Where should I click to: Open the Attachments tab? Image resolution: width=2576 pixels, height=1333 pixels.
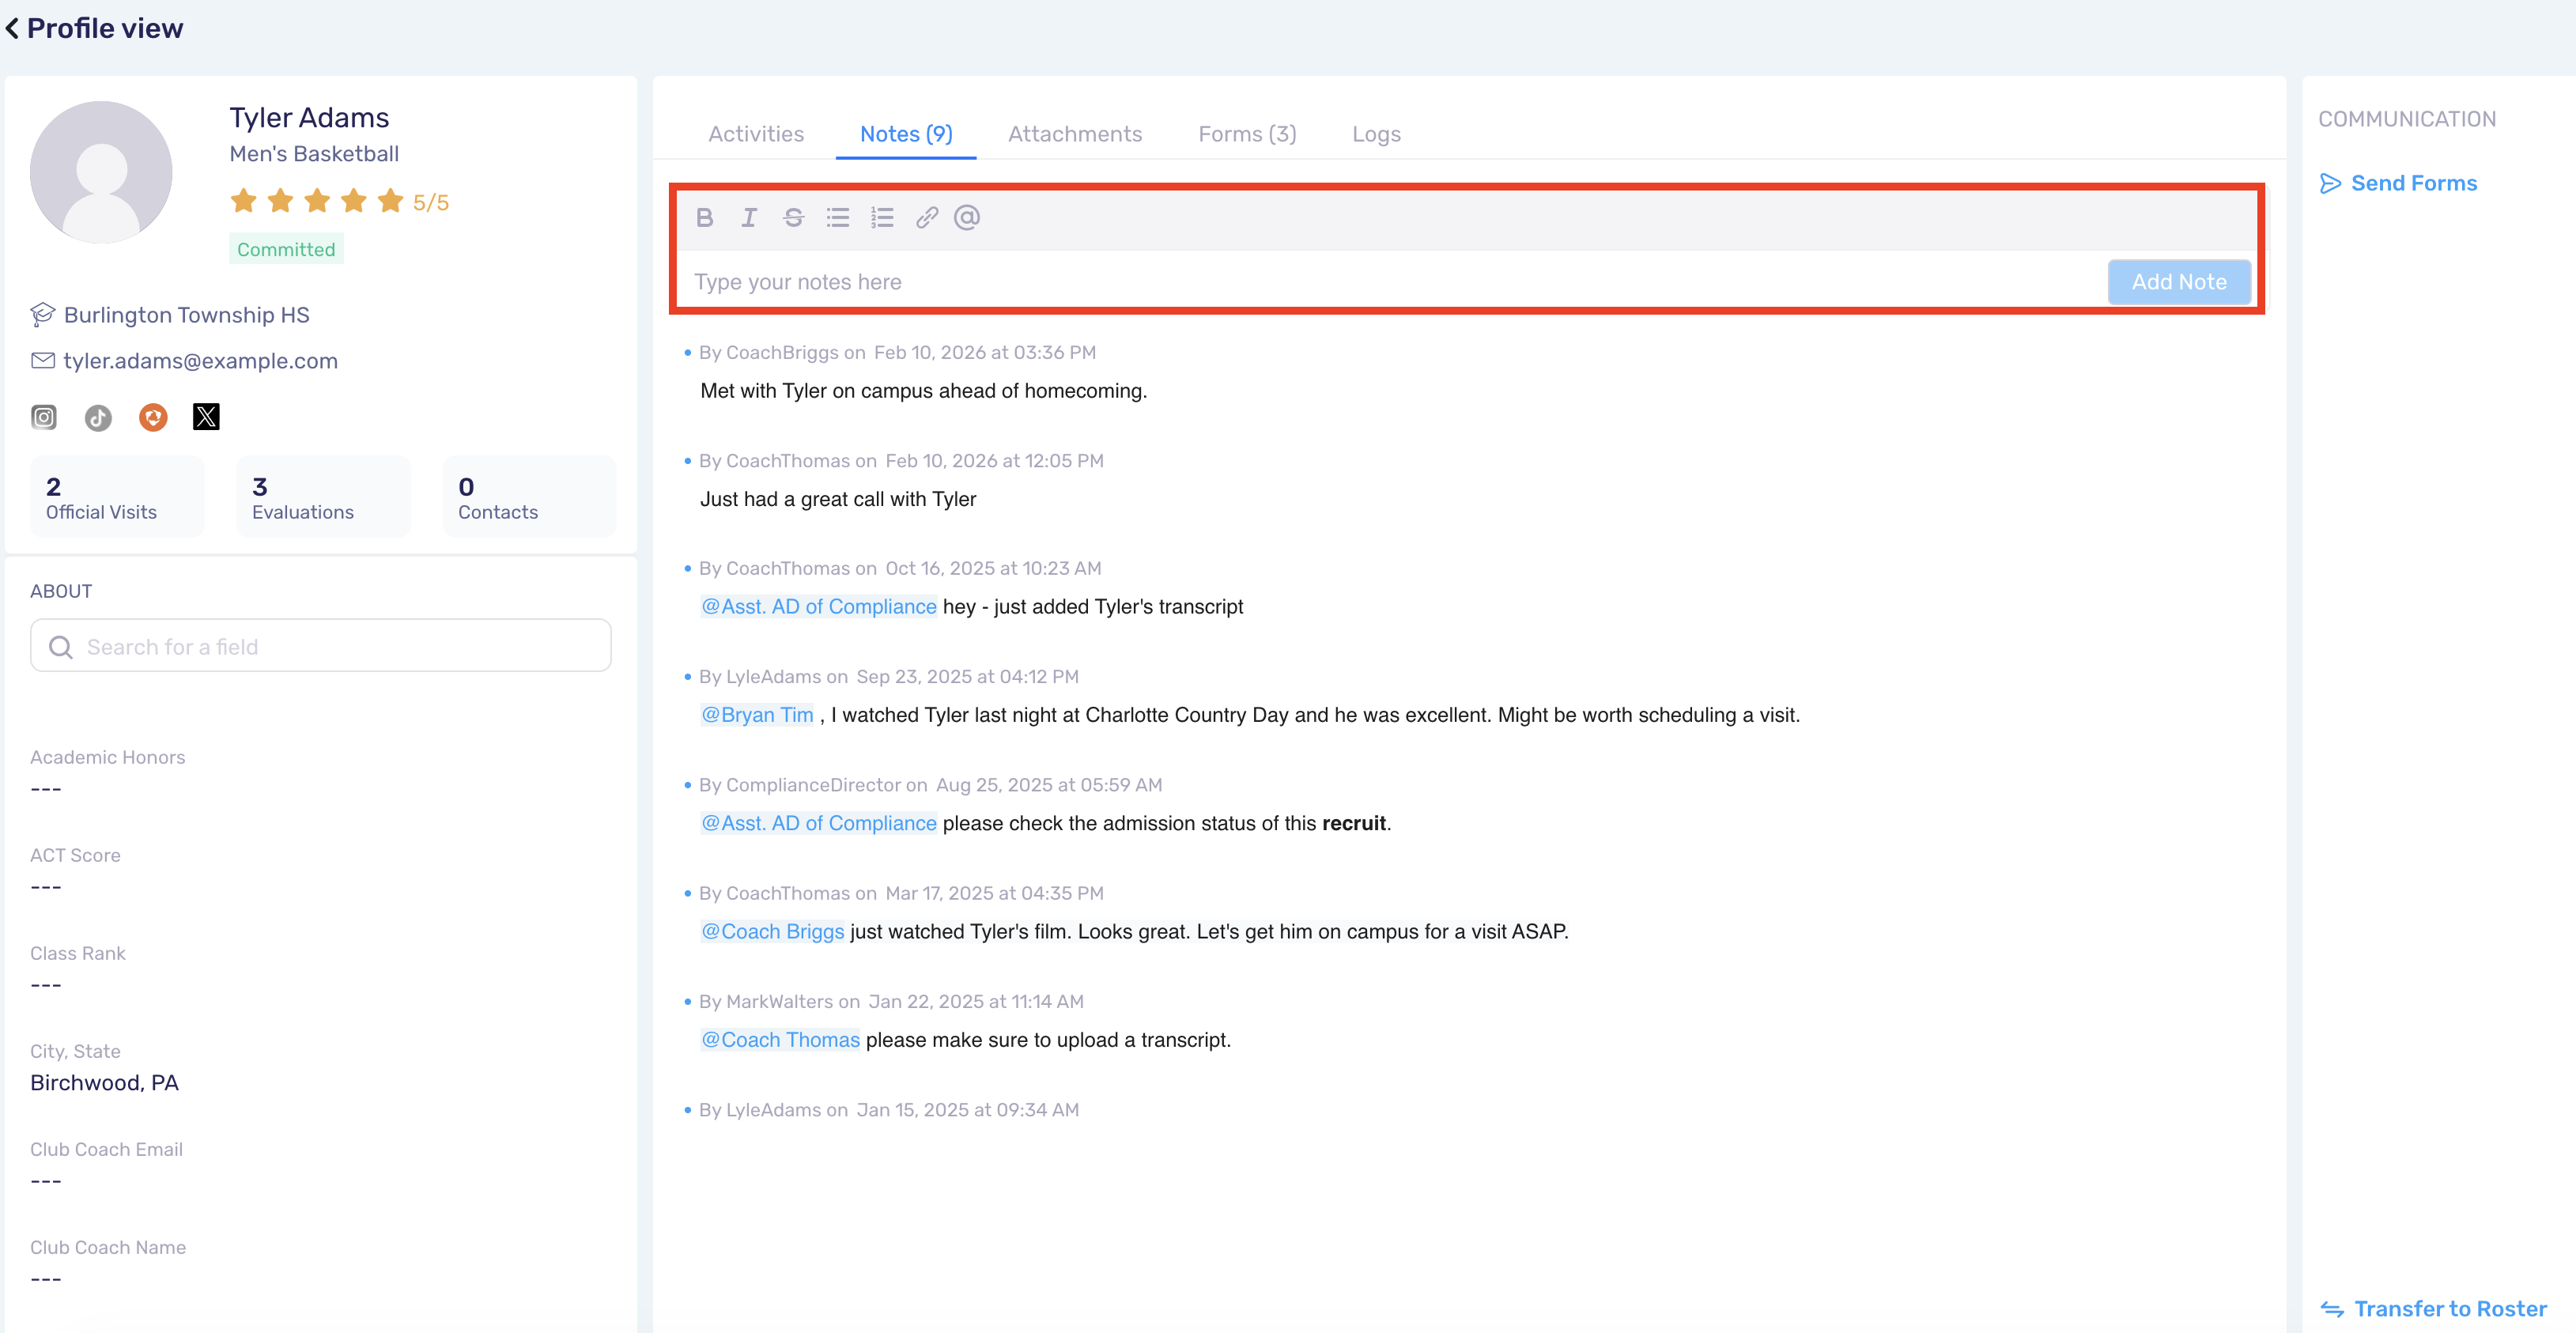(1075, 134)
